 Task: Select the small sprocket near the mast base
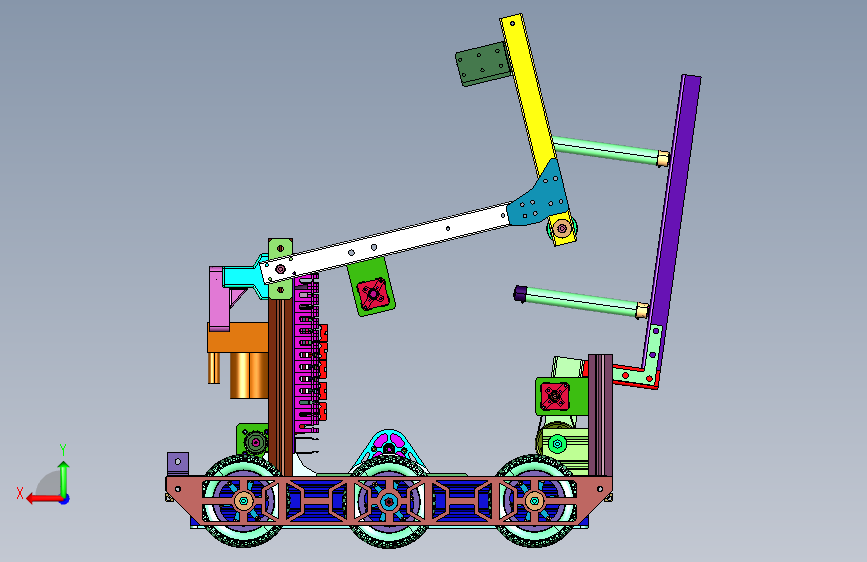pos(255,442)
